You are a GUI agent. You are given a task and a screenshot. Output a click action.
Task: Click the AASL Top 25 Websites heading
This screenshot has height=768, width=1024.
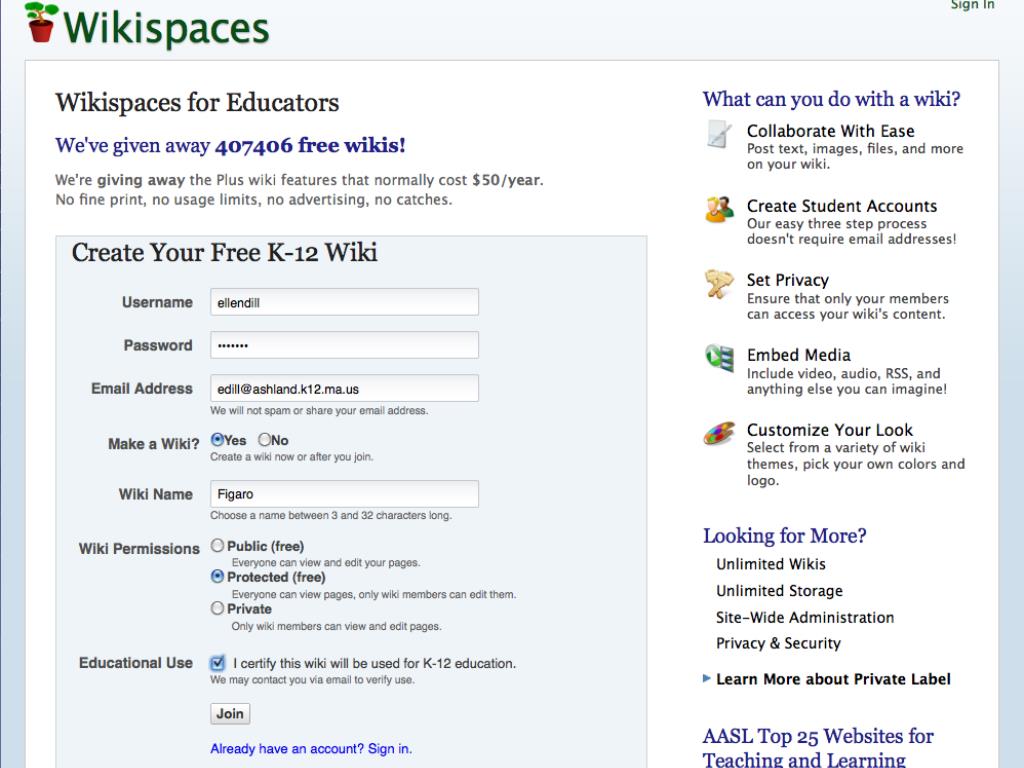tap(818, 748)
